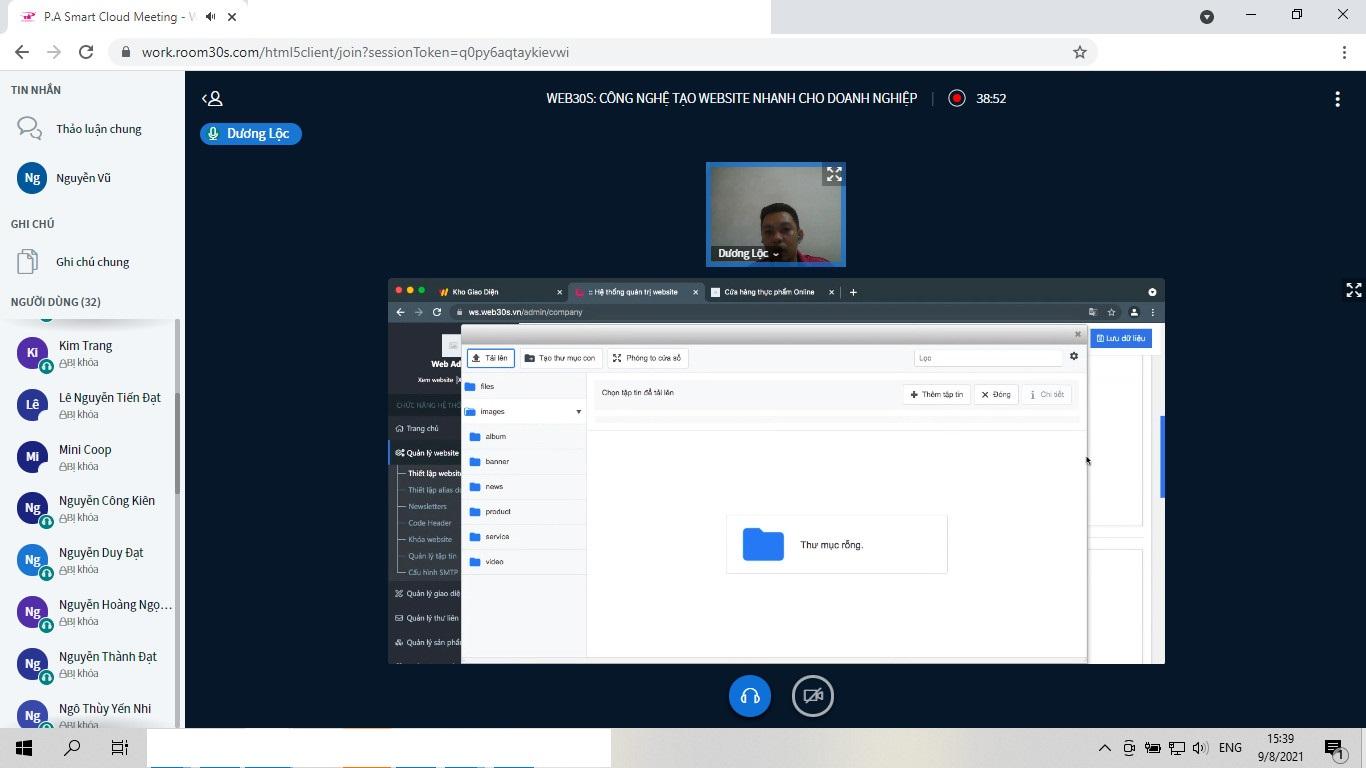The height and width of the screenshot is (768, 1366).
Task: Open the meeting options kebab menu
Action: pyautogui.click(x=1337, y=98)
